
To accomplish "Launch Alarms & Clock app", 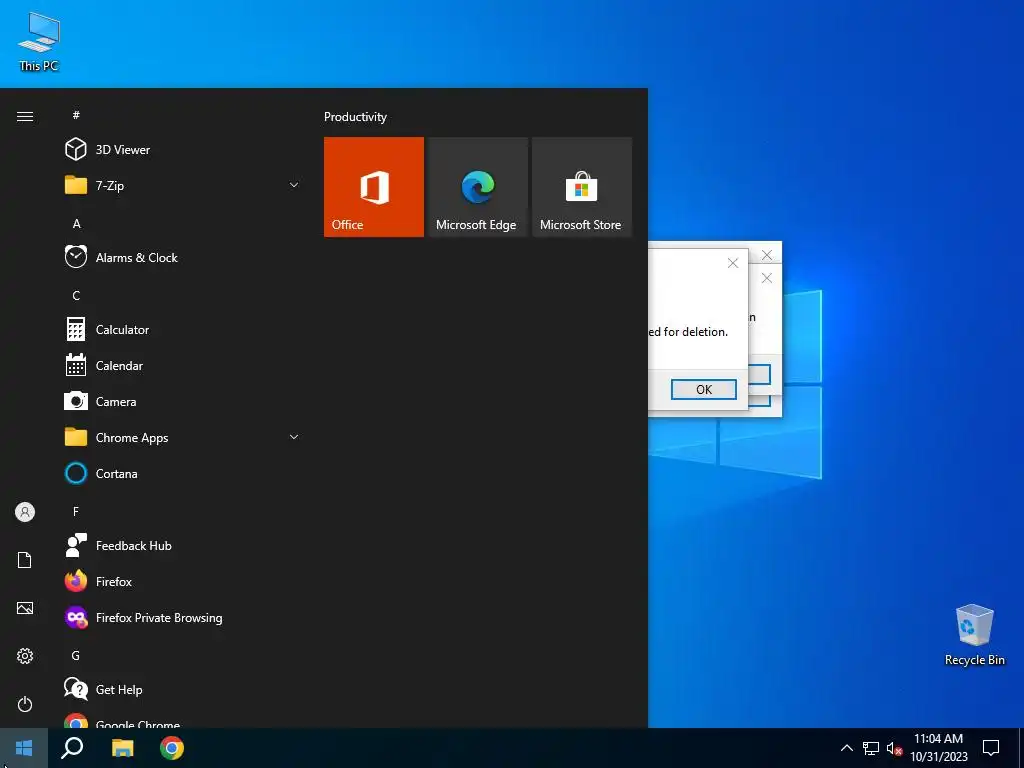I will pos(183,257).
